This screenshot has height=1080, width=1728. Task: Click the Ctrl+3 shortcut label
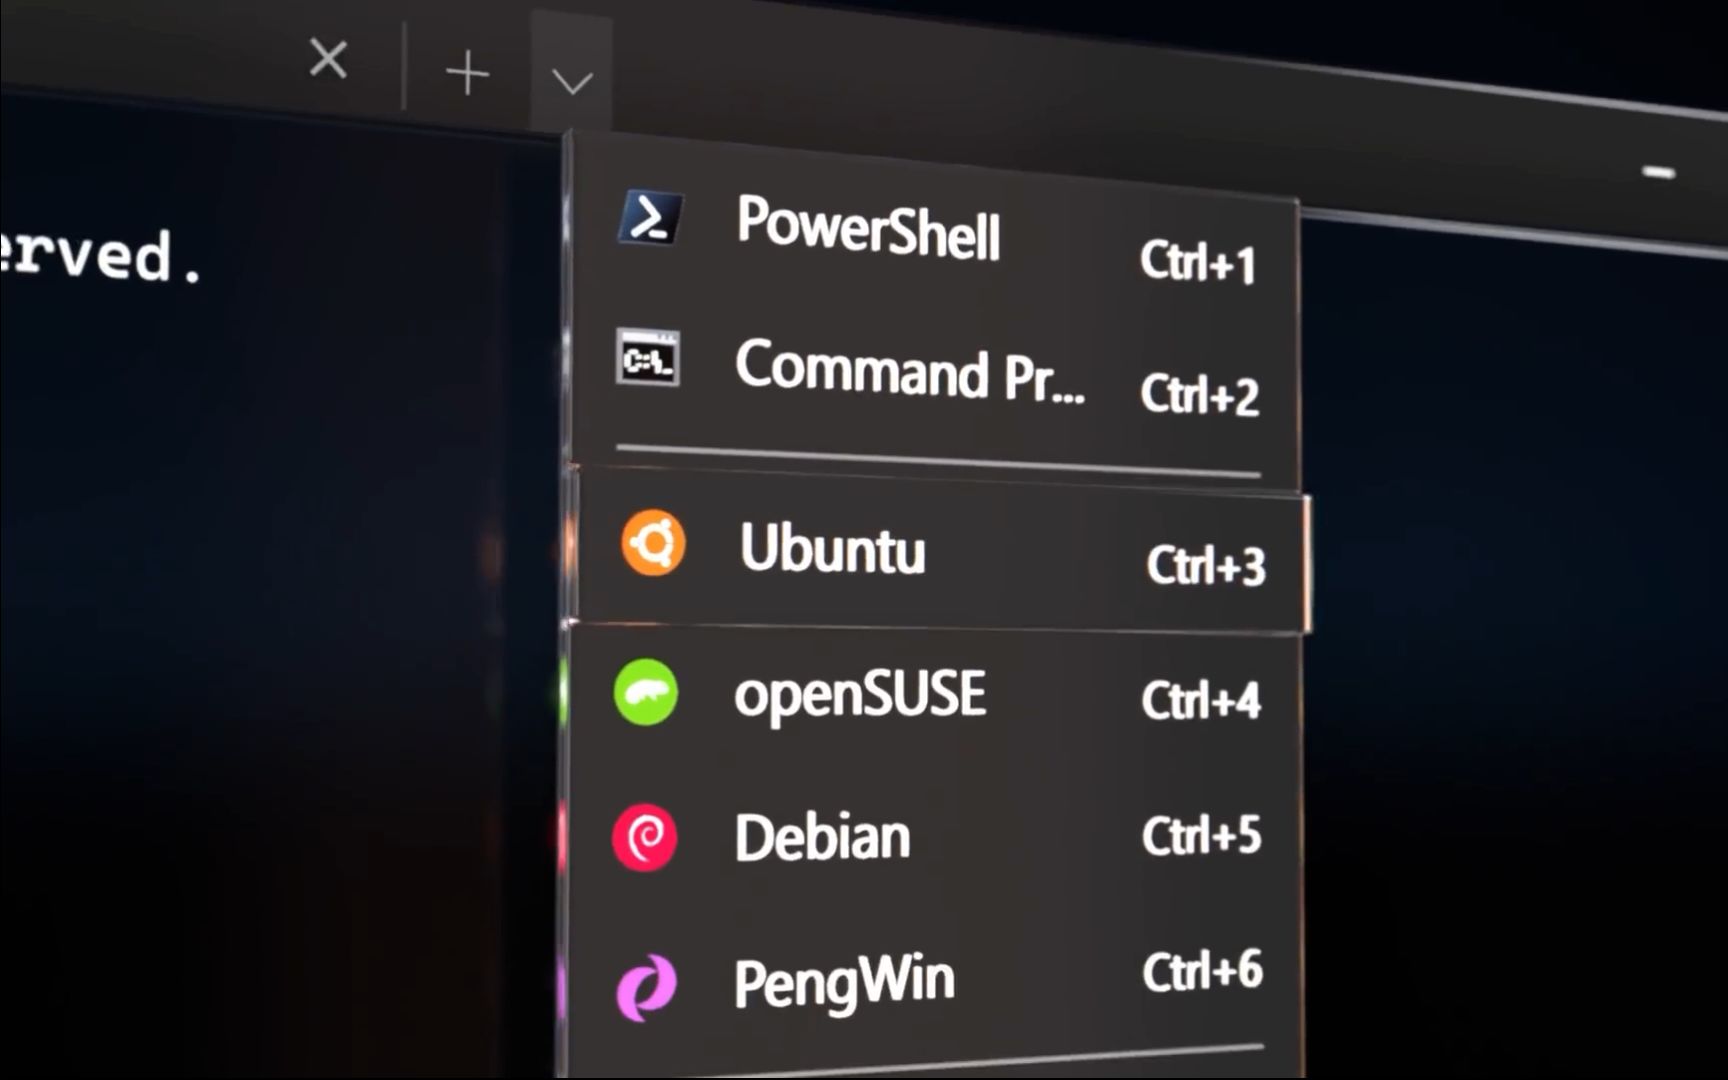(1206, 565)
